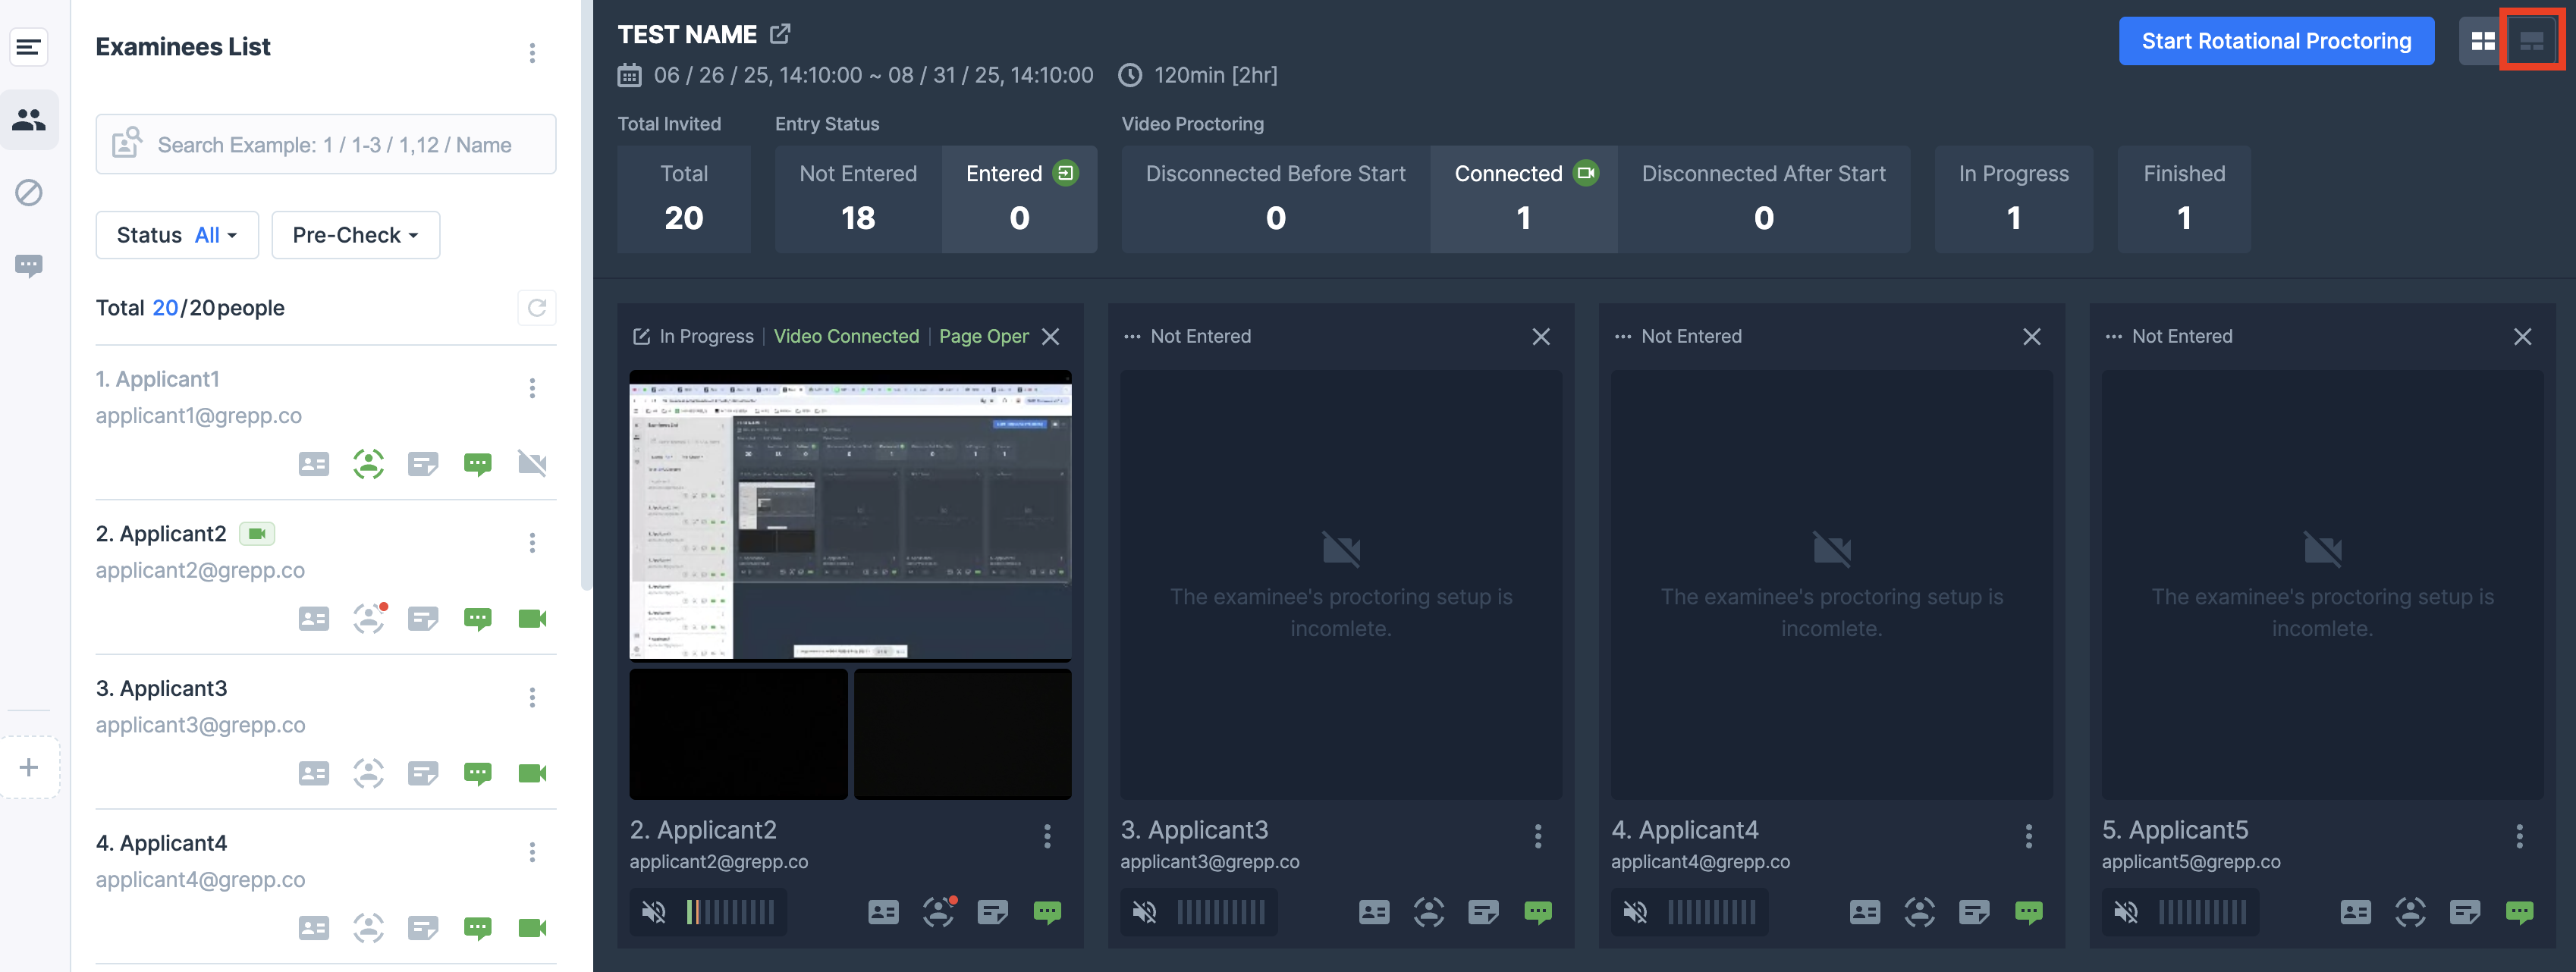Open ID card icon for Applicant1
Viewport: 2576px width, 972px height.
pyautogui.click(x=313, y=464)
